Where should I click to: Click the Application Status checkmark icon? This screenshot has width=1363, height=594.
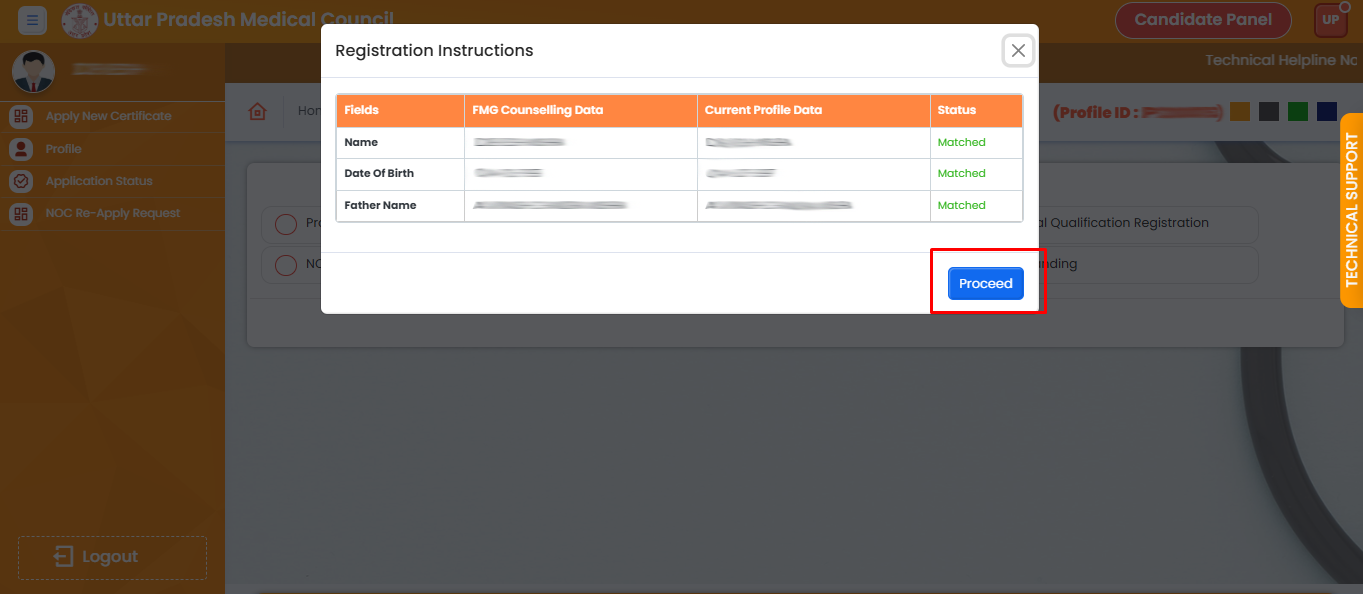pos(20,181)
